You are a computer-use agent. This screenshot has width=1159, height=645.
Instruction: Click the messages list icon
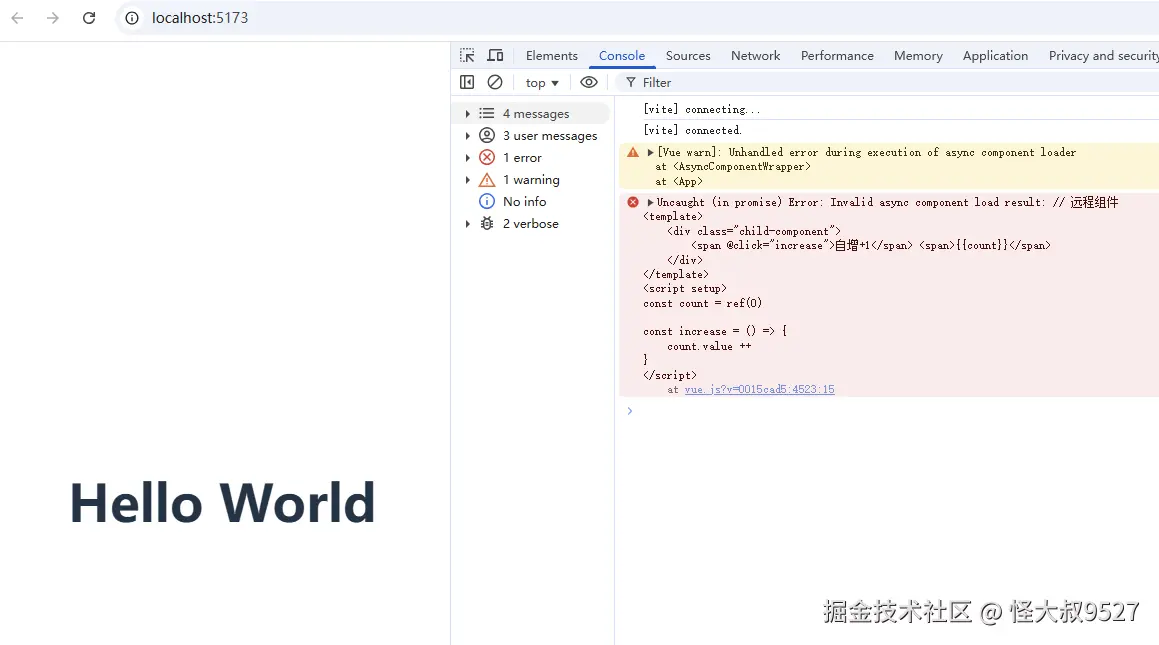pyautogui.click(x=486, y=114)
